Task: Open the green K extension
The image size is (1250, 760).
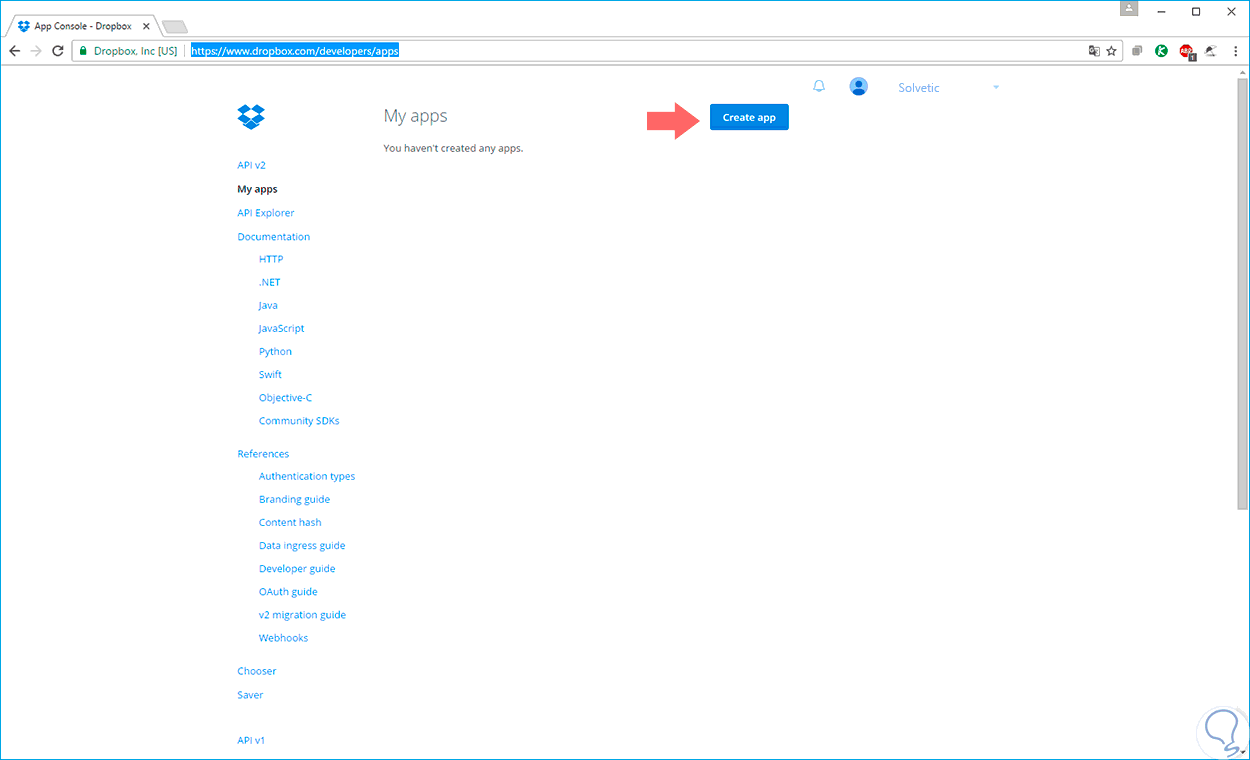Action: (x=1161, y=50)
